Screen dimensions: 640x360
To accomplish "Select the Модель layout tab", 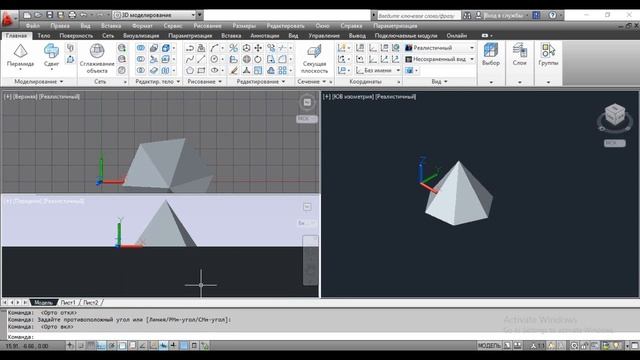I will pyautogui.click(x=43, y=302).
